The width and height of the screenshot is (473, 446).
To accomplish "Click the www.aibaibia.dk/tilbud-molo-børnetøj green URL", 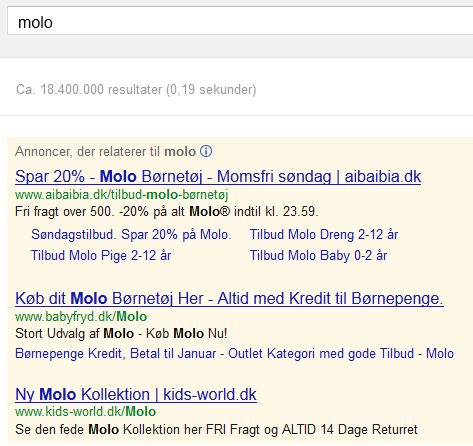I will click(x=122, y=195).
